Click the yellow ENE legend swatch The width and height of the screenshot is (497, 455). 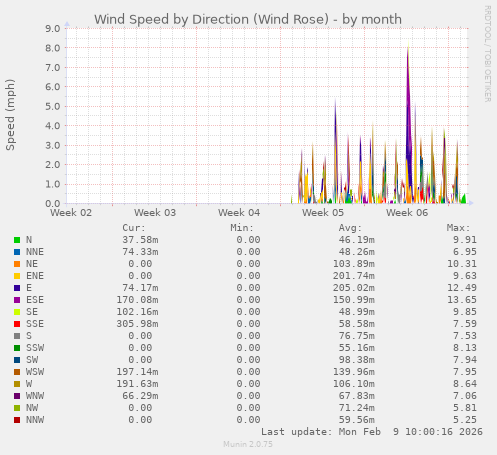(x=17, y=276)
